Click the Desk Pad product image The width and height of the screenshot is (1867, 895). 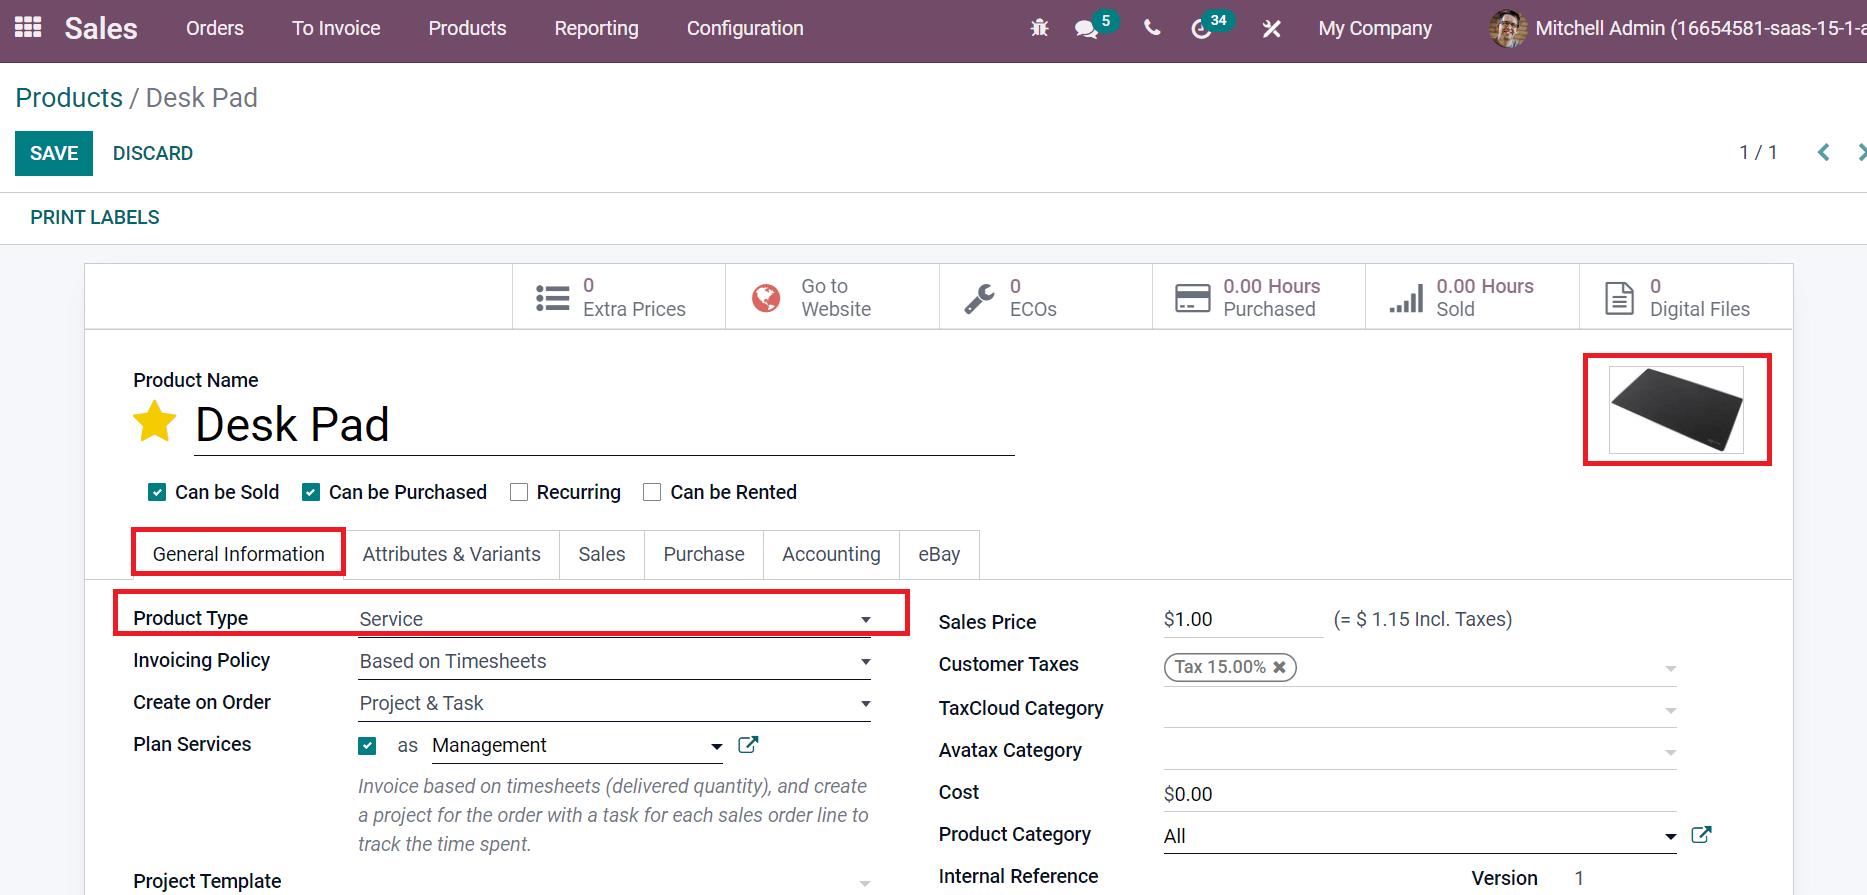tap(1676, 409)
